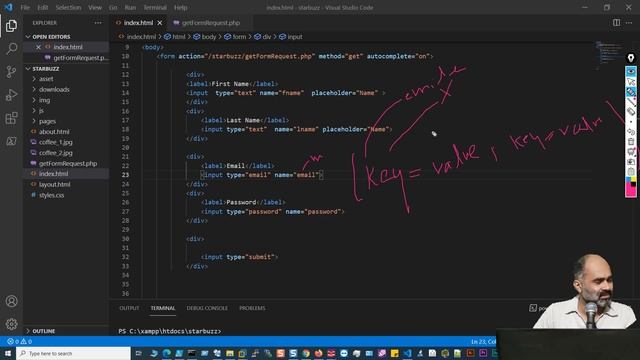Open the Explorer view in activity bar
Screen dimensions: 640x360
pyautogui.click(x=11, y=26)
